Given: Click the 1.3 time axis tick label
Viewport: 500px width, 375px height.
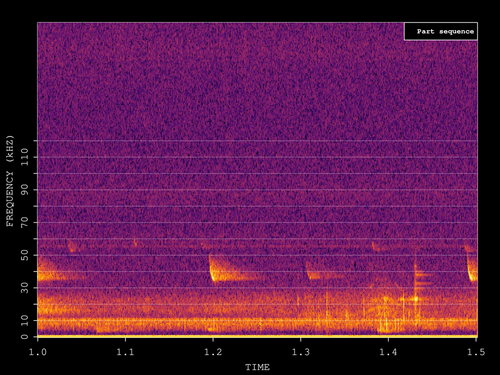Looking at the screenshot, I should click(x=301, y=352).
